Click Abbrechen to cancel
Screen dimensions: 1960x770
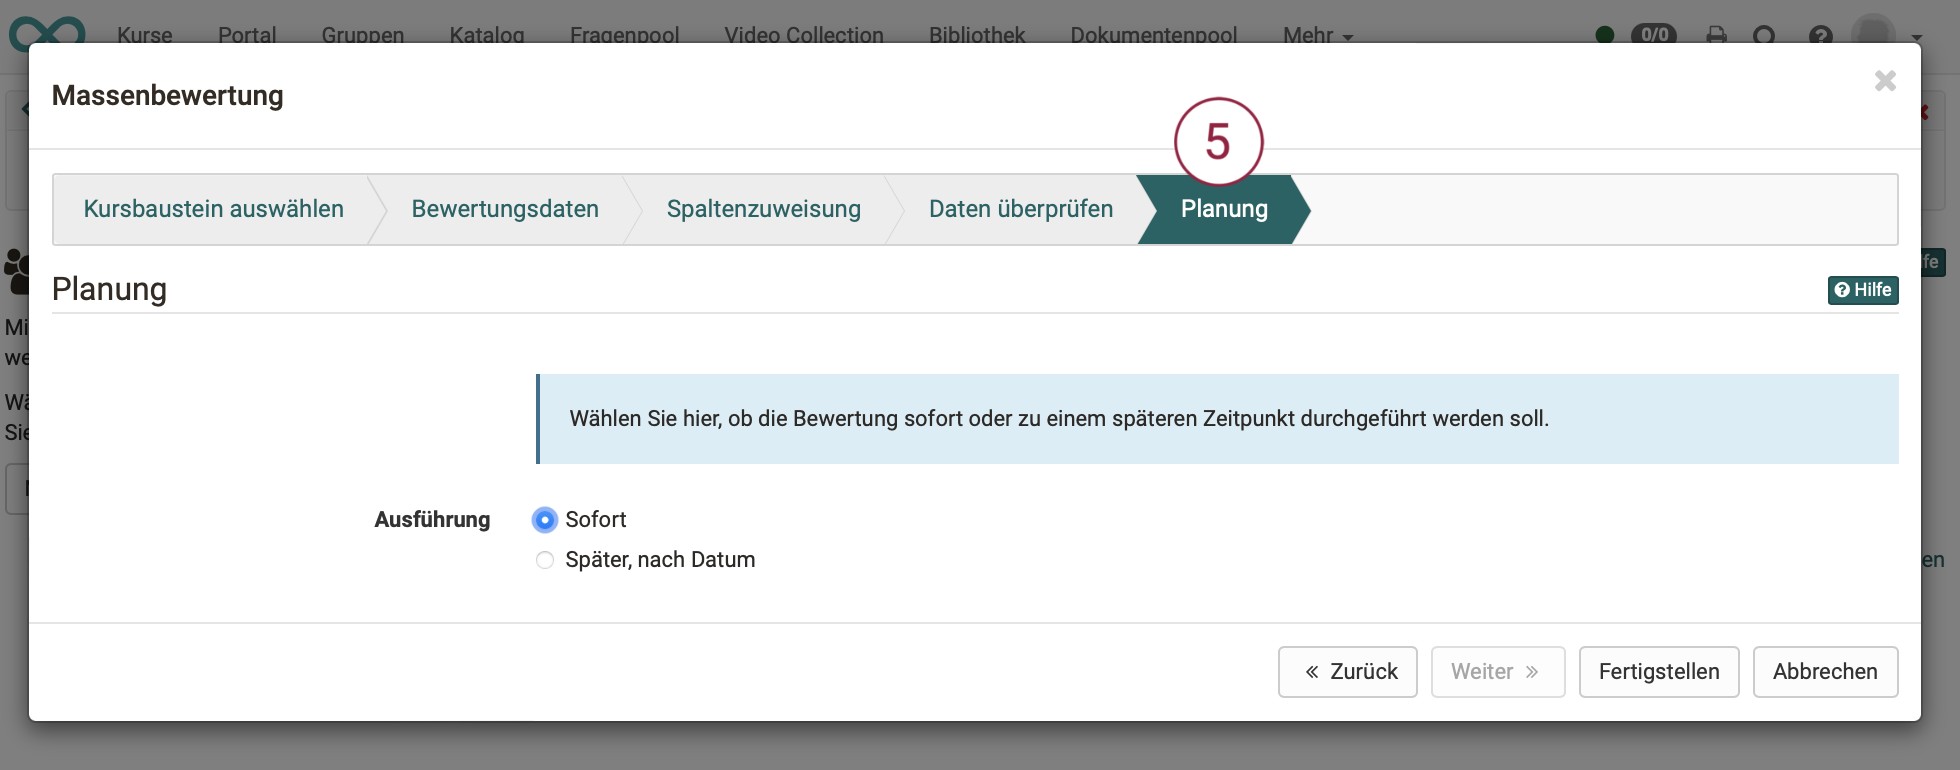click(x=1825, y=672)
